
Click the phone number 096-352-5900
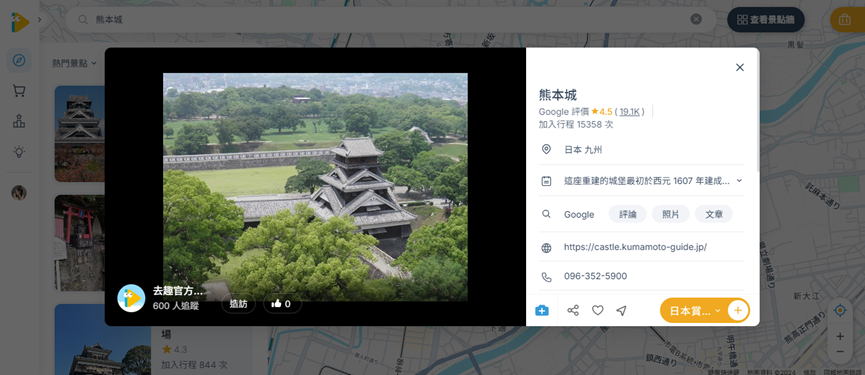(595, 276)
